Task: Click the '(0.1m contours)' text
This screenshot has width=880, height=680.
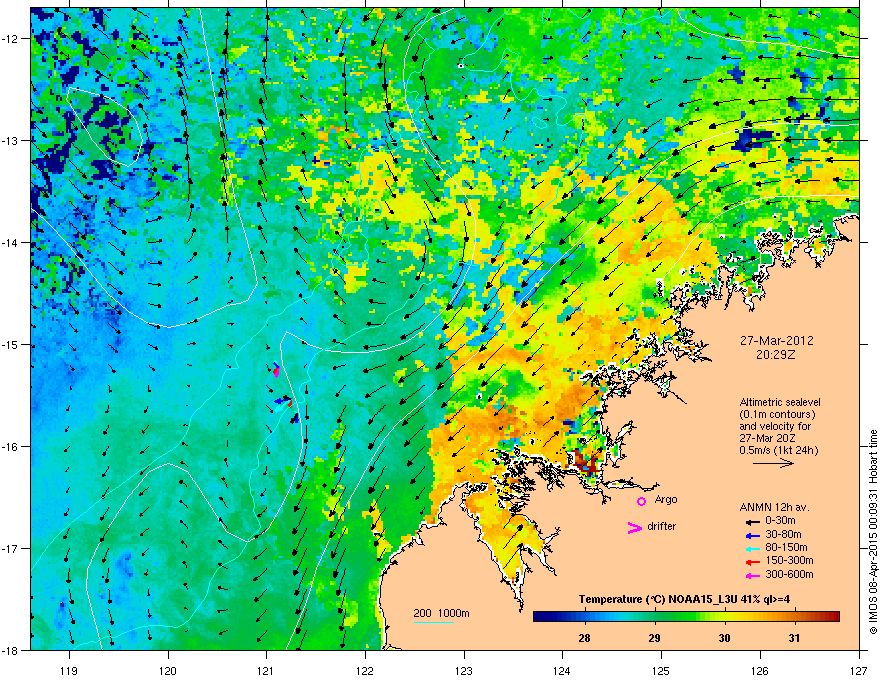Action: 777,415
